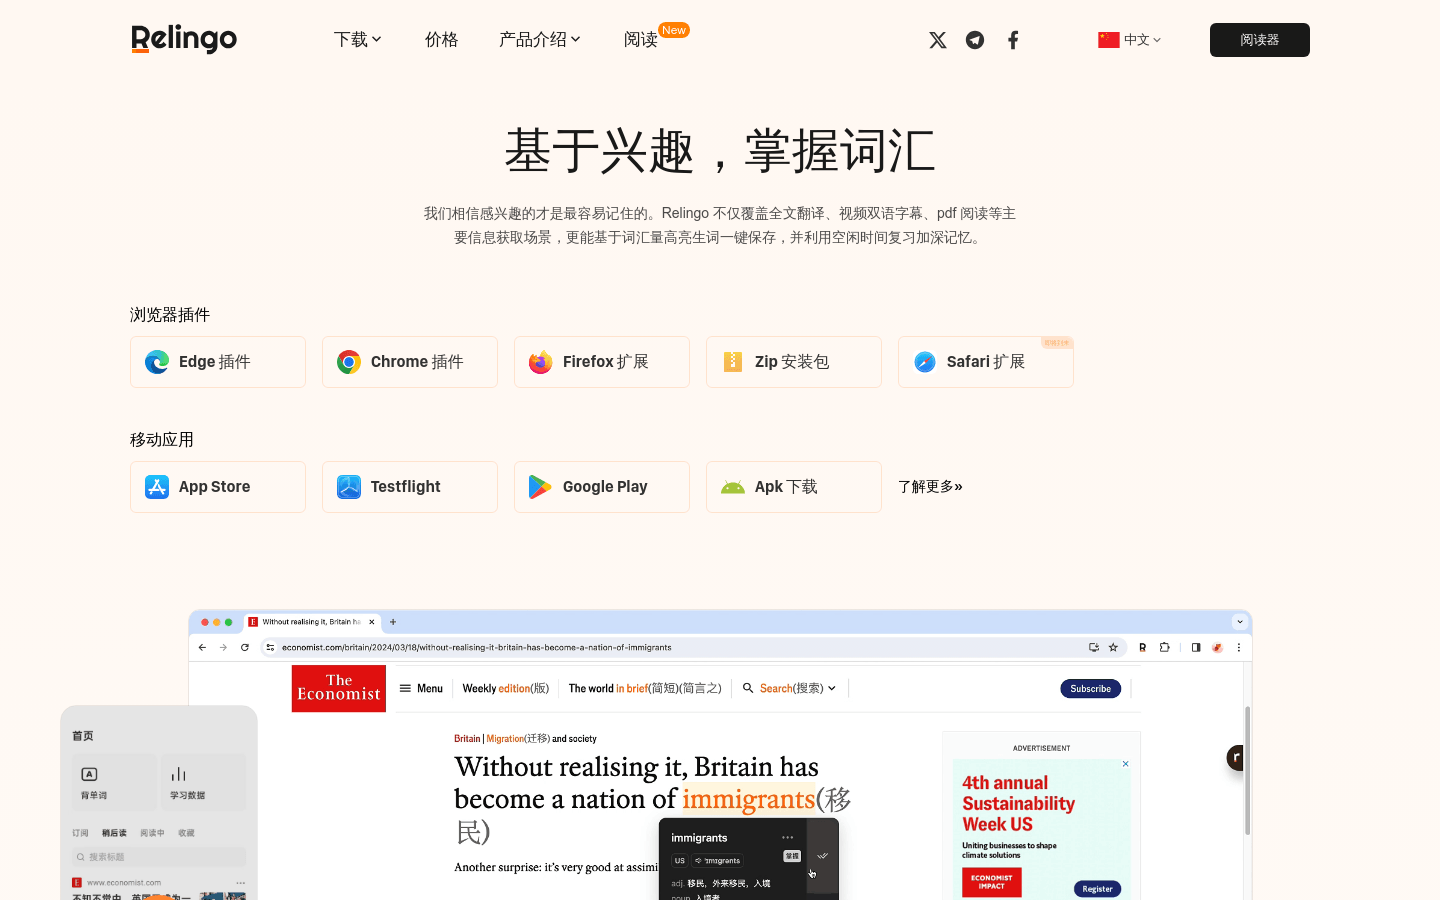Viewport: 1440px width, 900px height.
Task: Click the reload icon in demo browser
Action: click(x=245, y=647)
